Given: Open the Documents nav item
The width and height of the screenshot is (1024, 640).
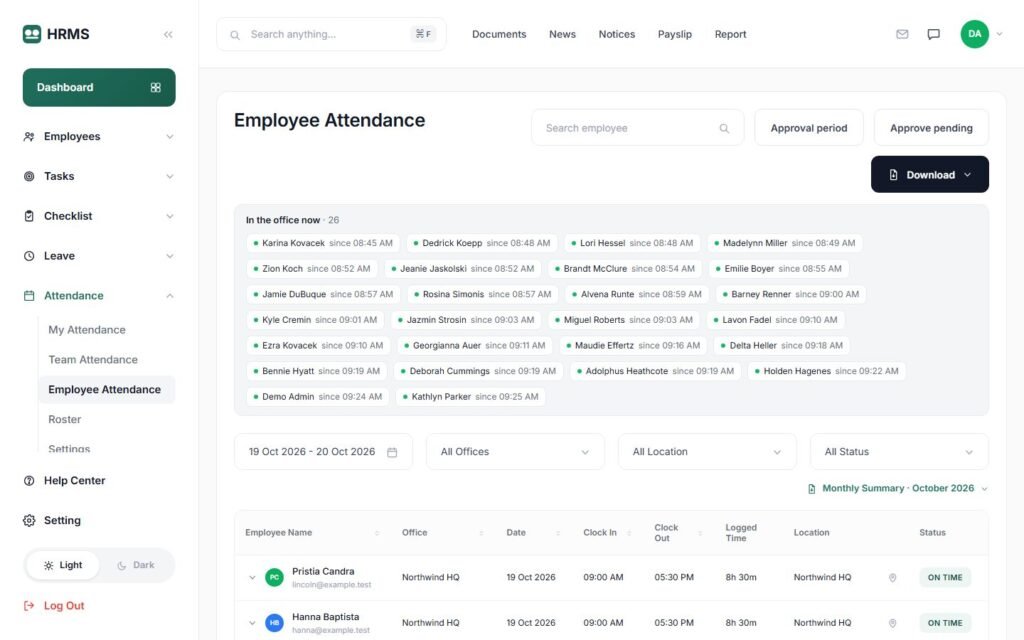Looking at the screenshot, I should pyautogui.click(x=499, y=34).
